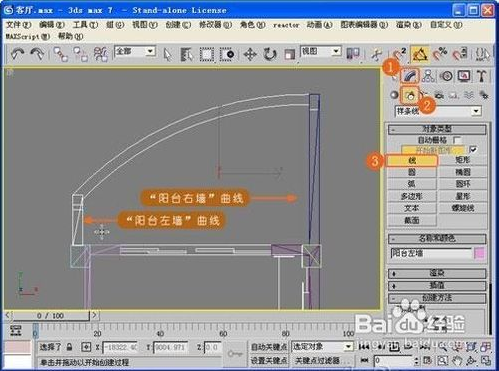Activate the Select and Move tool
Viewport: 499px width, 371px height.
click(x=250, y=54)
